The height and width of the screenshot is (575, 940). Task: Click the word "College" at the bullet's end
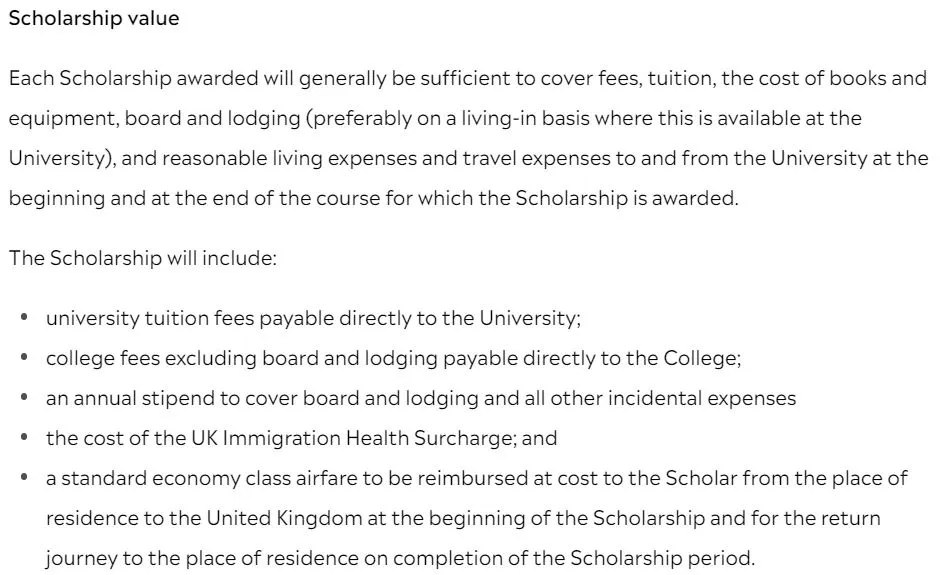pyautogui.click(x=702, y=359)
